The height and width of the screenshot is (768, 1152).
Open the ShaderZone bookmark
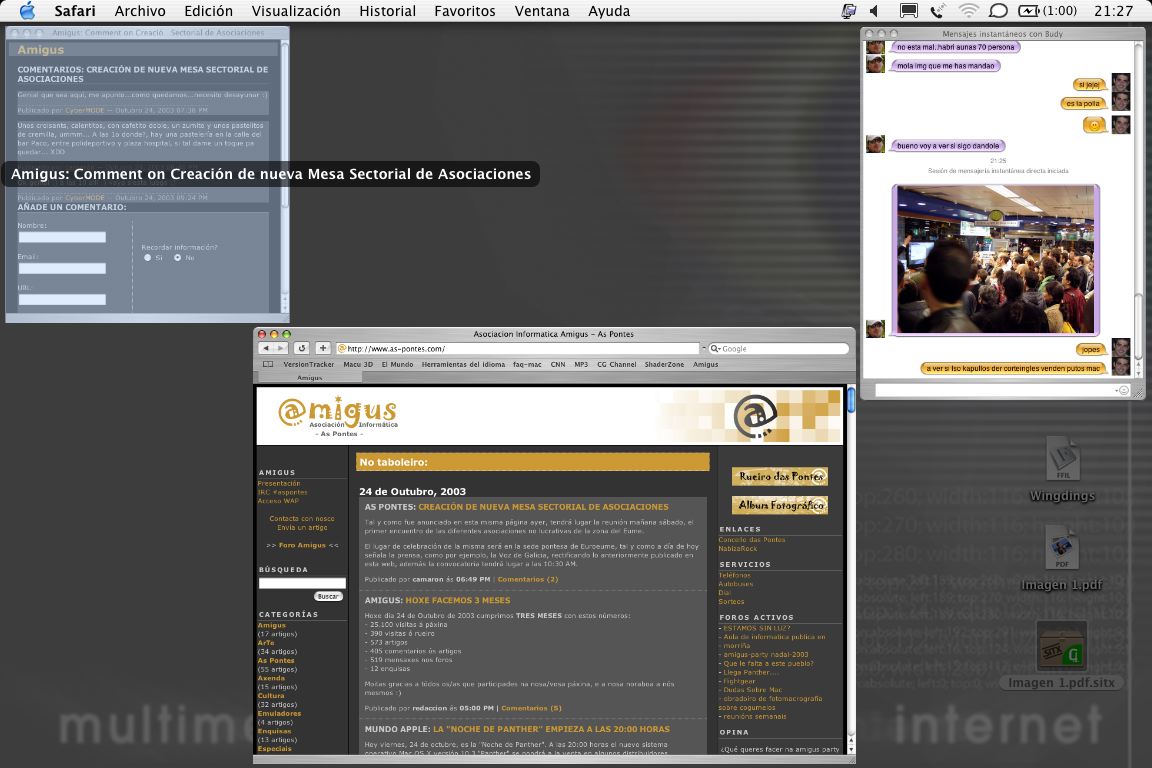click(664, 365)
